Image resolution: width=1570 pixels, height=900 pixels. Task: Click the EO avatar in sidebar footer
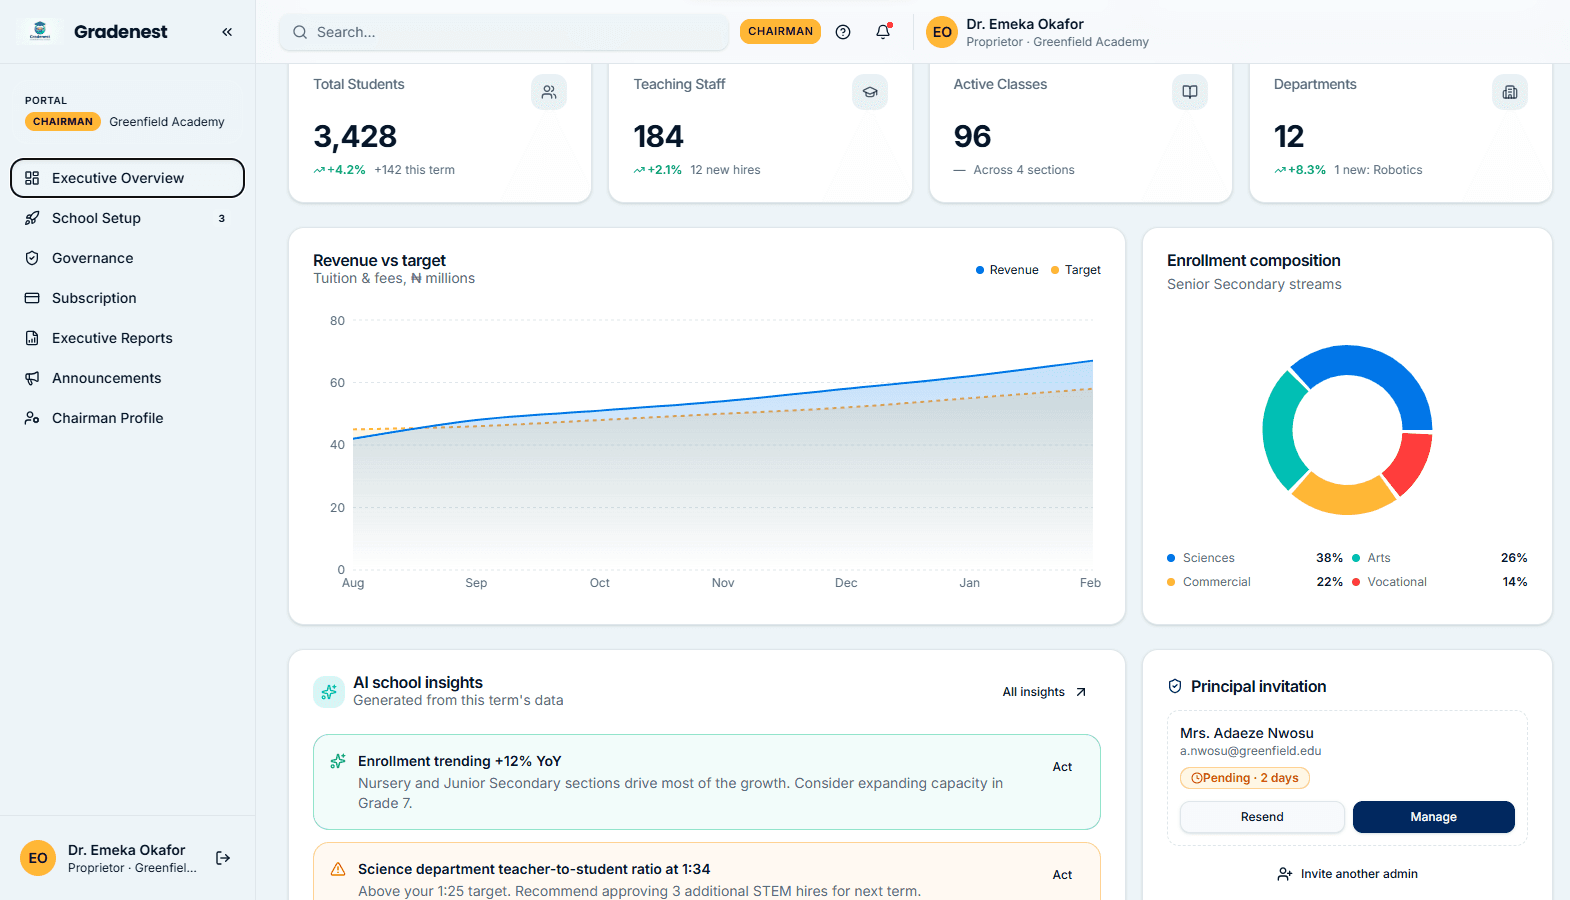pos(38,858)
